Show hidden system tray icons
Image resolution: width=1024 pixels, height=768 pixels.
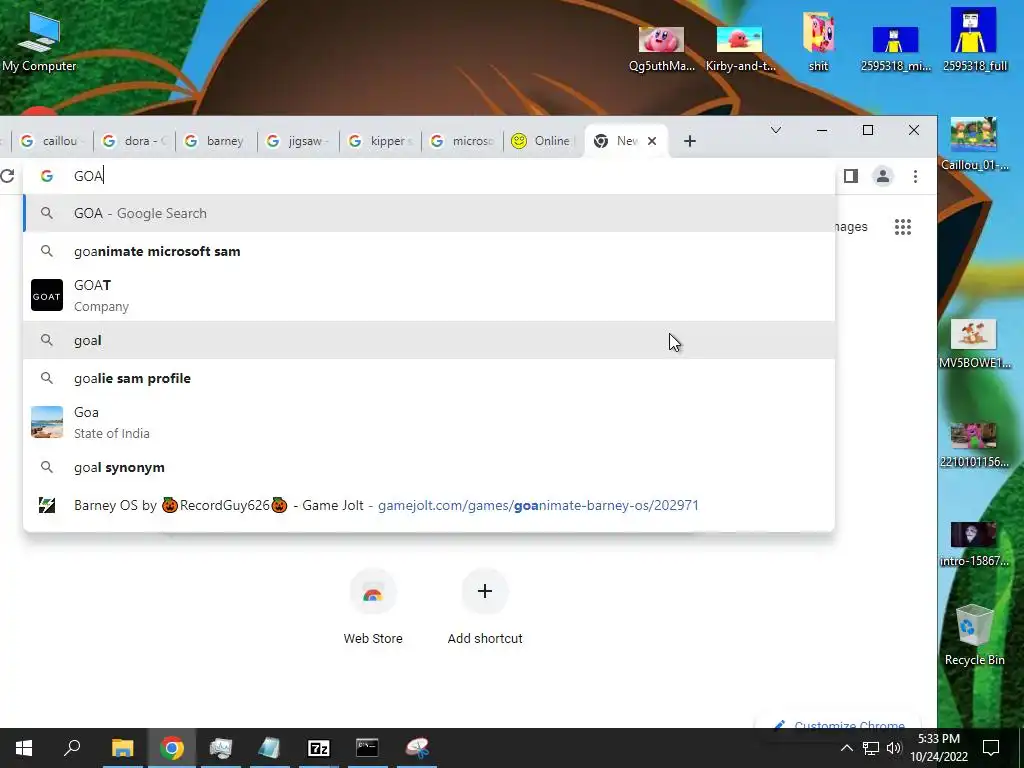click(x=846, y=748)
